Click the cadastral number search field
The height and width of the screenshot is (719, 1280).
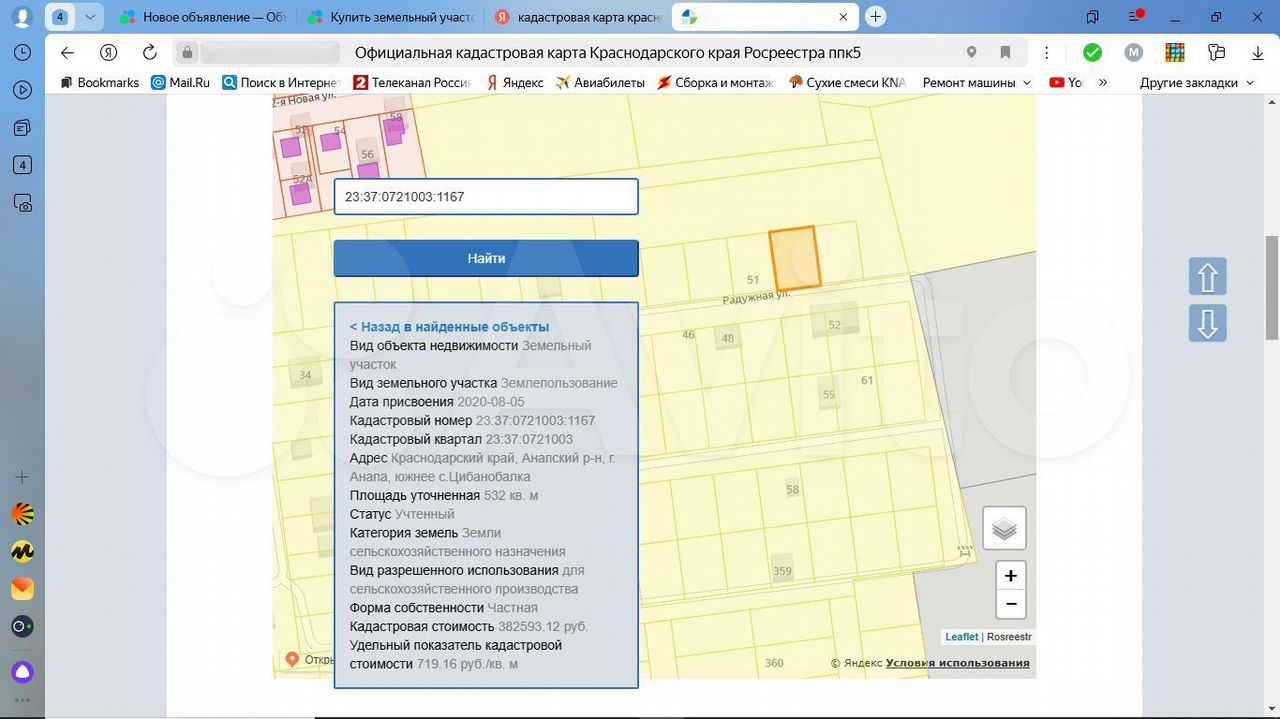point(486,197)
